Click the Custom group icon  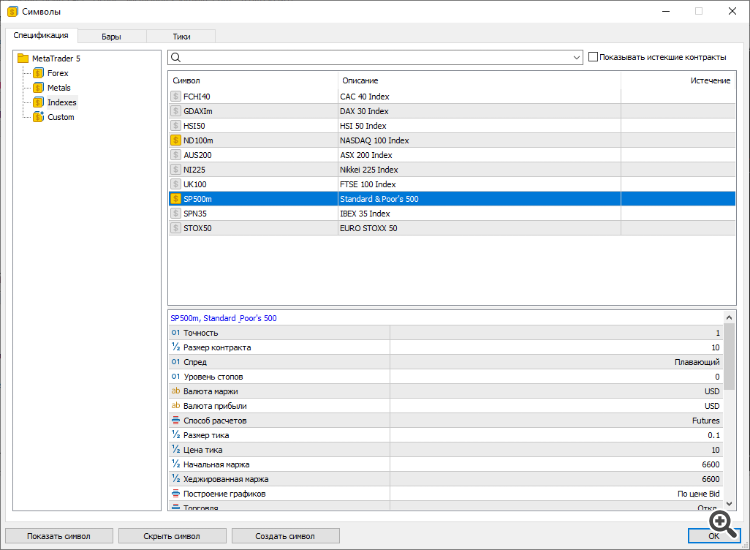pyautogui.click(x=38, y=117)
